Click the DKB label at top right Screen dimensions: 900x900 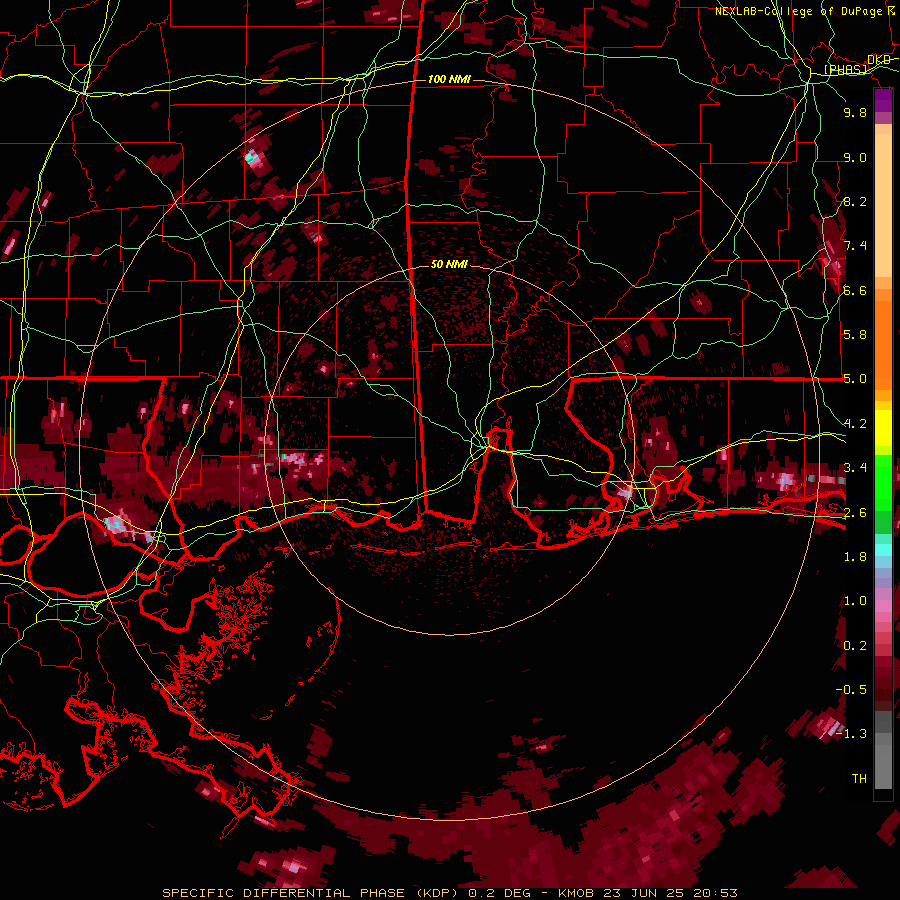[x=879, y=60]
